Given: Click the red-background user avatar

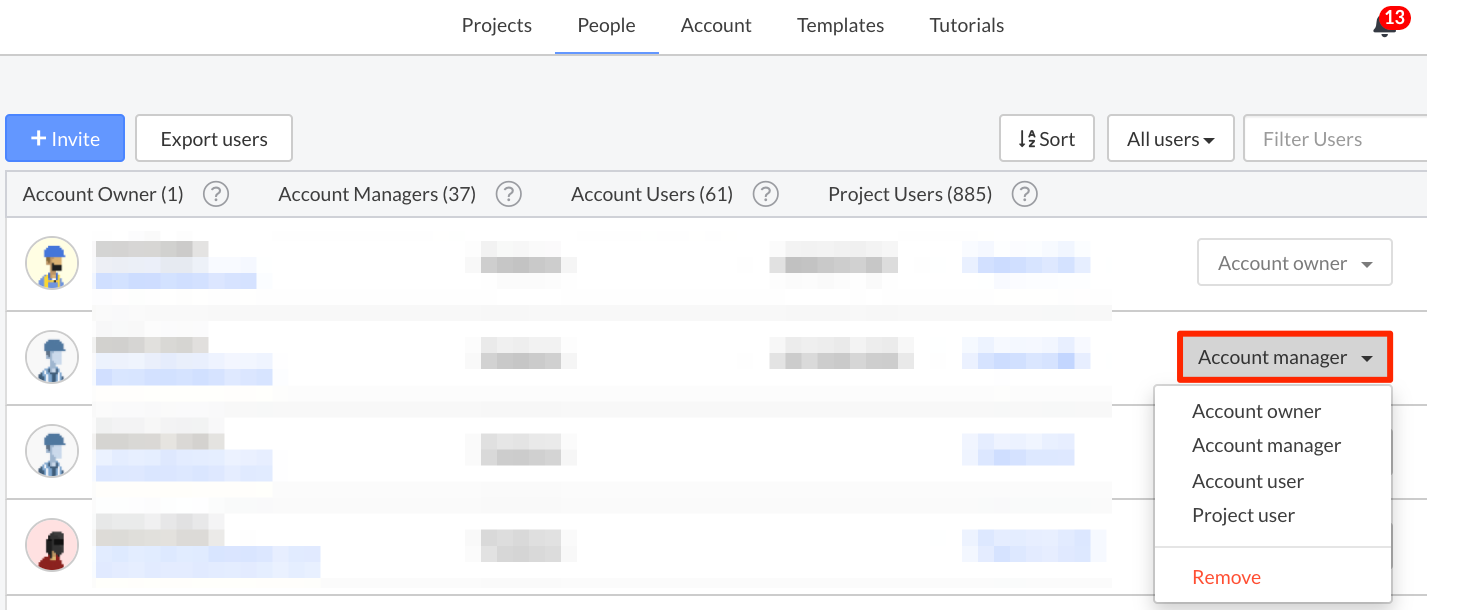Looking at the screenshot, I should pyautogui.click(x=52, y=545).
